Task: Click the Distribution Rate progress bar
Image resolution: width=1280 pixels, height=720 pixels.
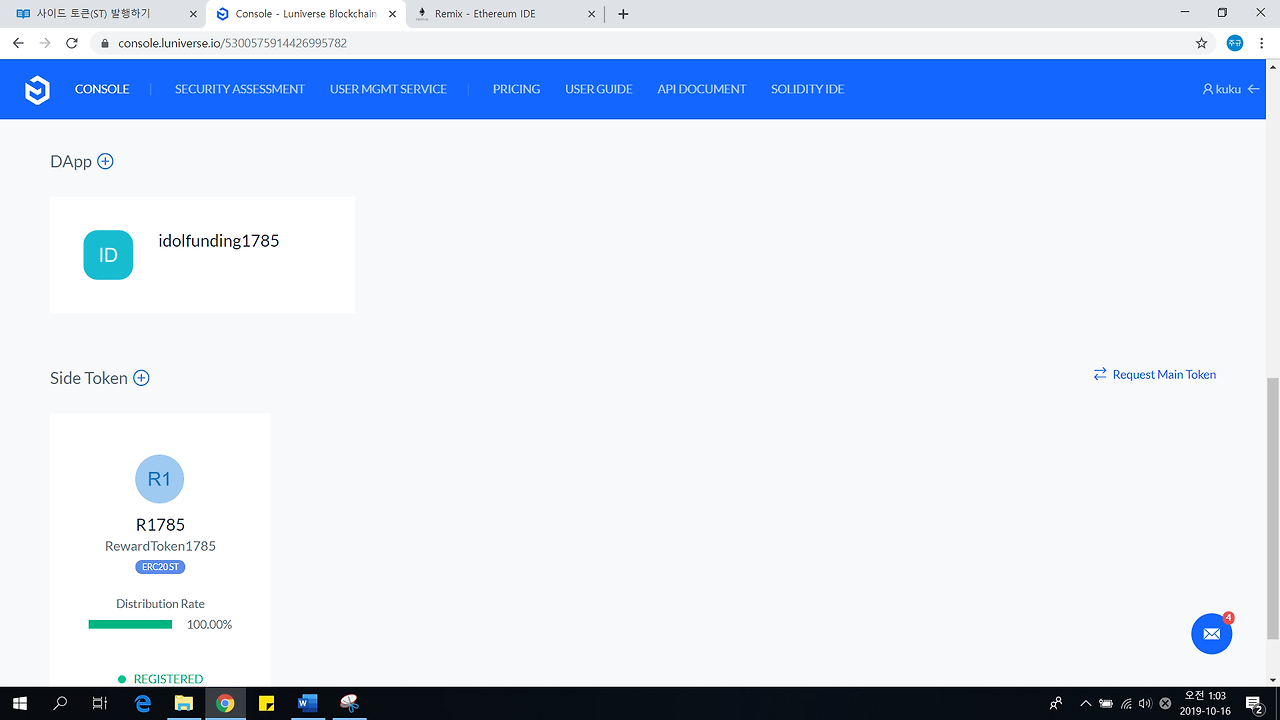Action: (130, 624)
